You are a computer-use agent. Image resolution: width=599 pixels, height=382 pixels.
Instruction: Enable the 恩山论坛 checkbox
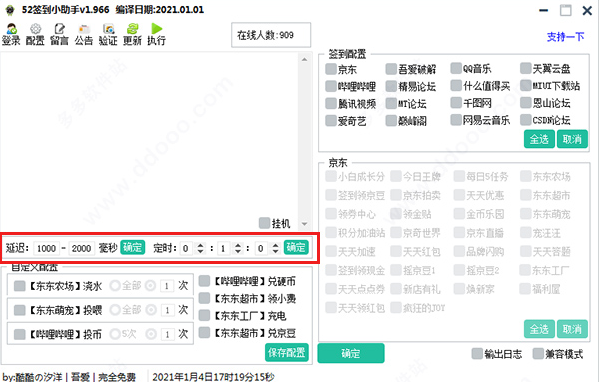pyautogui.click(x=526, y=102)
